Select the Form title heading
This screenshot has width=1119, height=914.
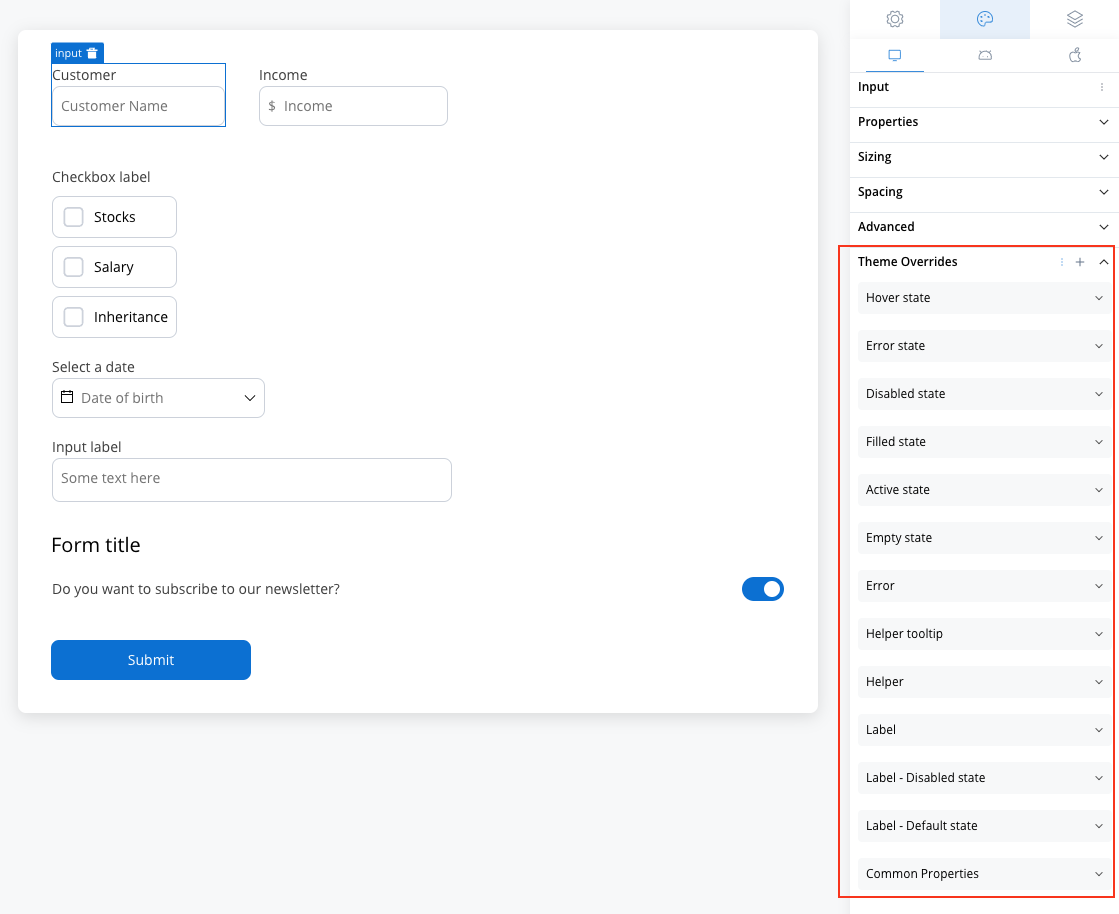coord(96,545)
